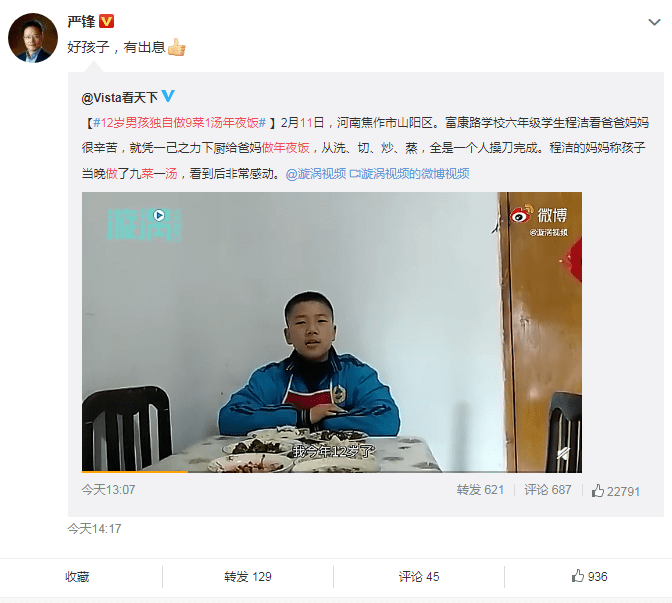Screen dimensions: 672x603
Task: Click the thumbs-up emoji in the post
Action: coord(177,47)
